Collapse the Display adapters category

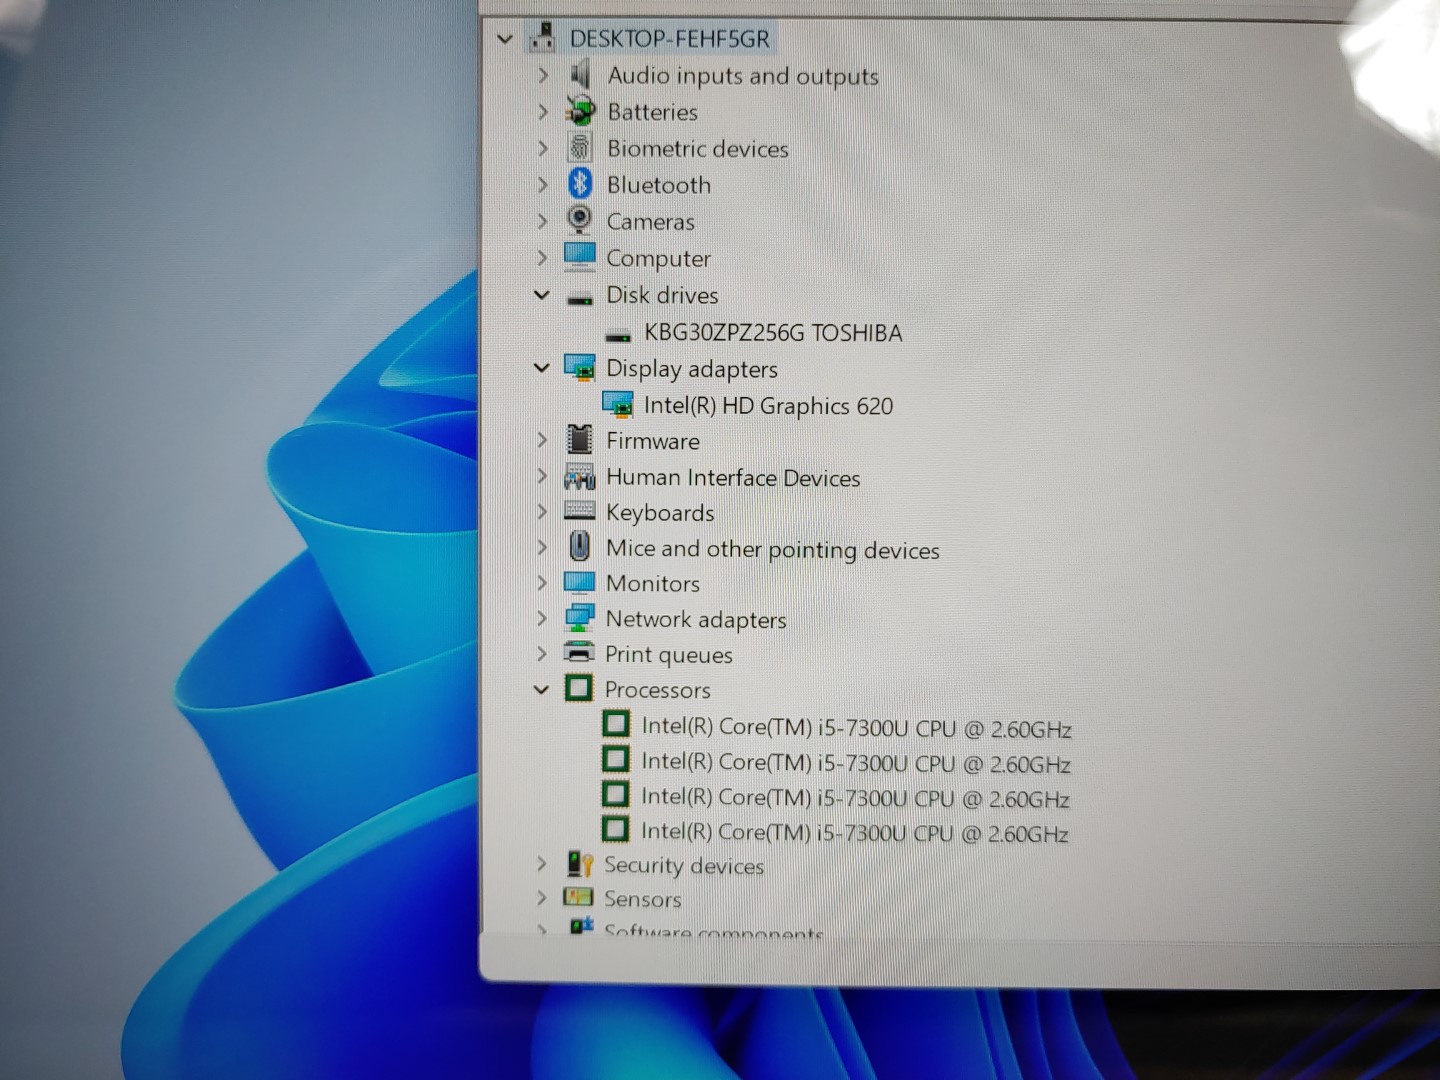coord(542,368)
